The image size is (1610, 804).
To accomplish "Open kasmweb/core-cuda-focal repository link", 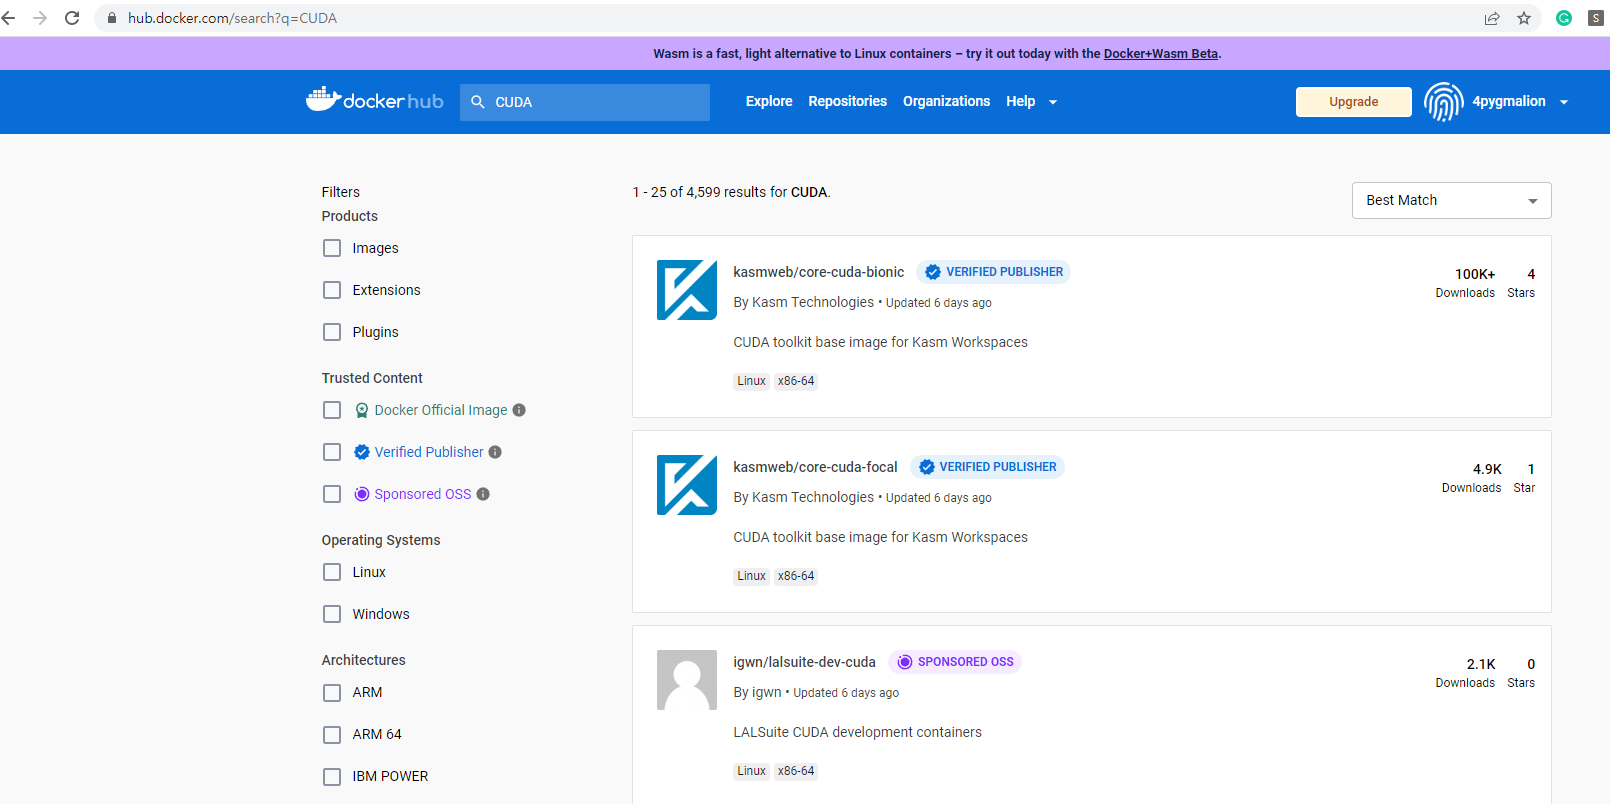I will pyautogui.click(x=815, y=467).
